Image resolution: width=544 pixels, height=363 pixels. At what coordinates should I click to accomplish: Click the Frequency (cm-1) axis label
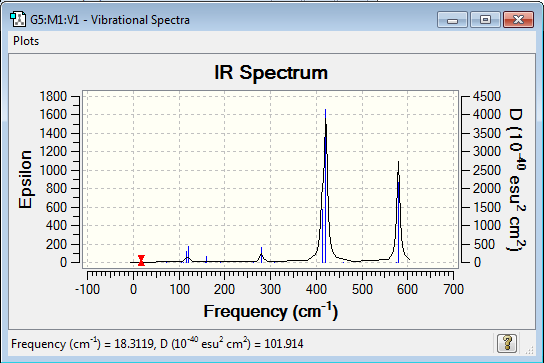[x=271, y=311]
